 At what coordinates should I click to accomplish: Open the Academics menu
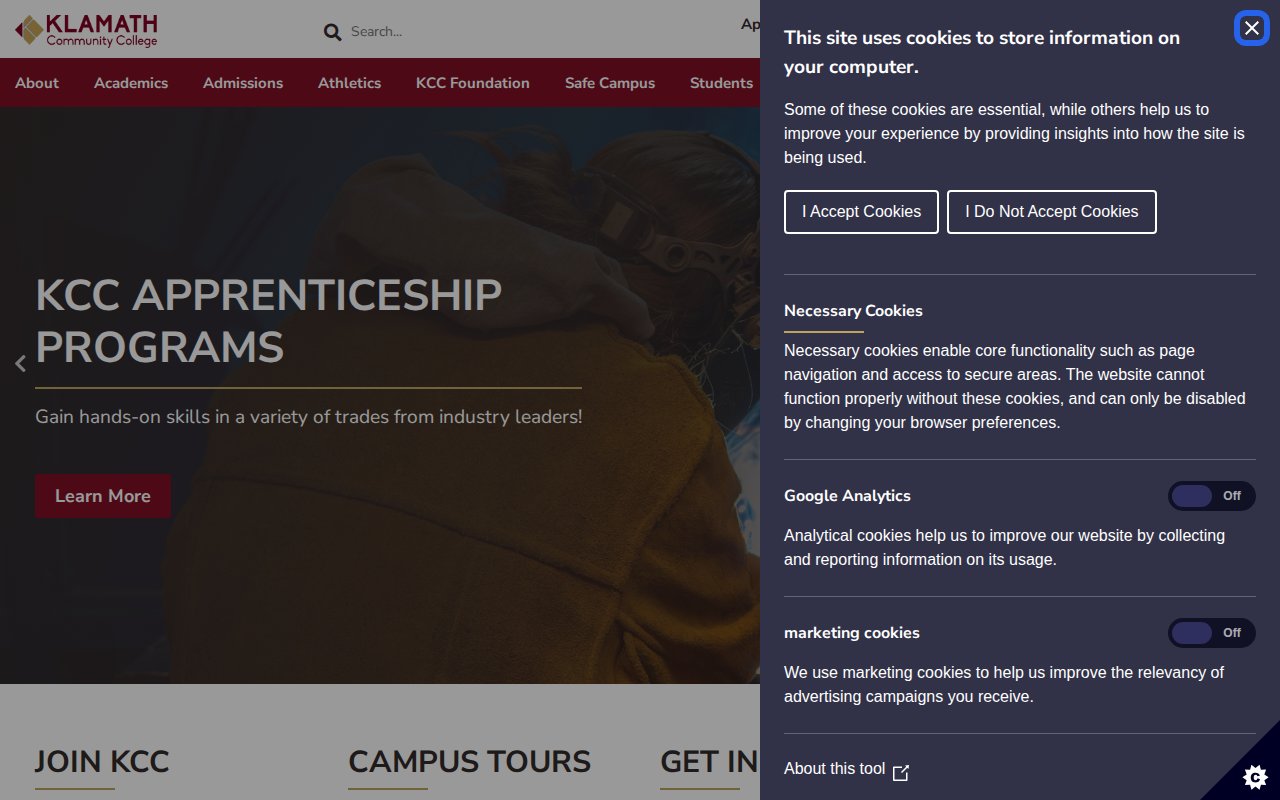click(x=131, y=83)
